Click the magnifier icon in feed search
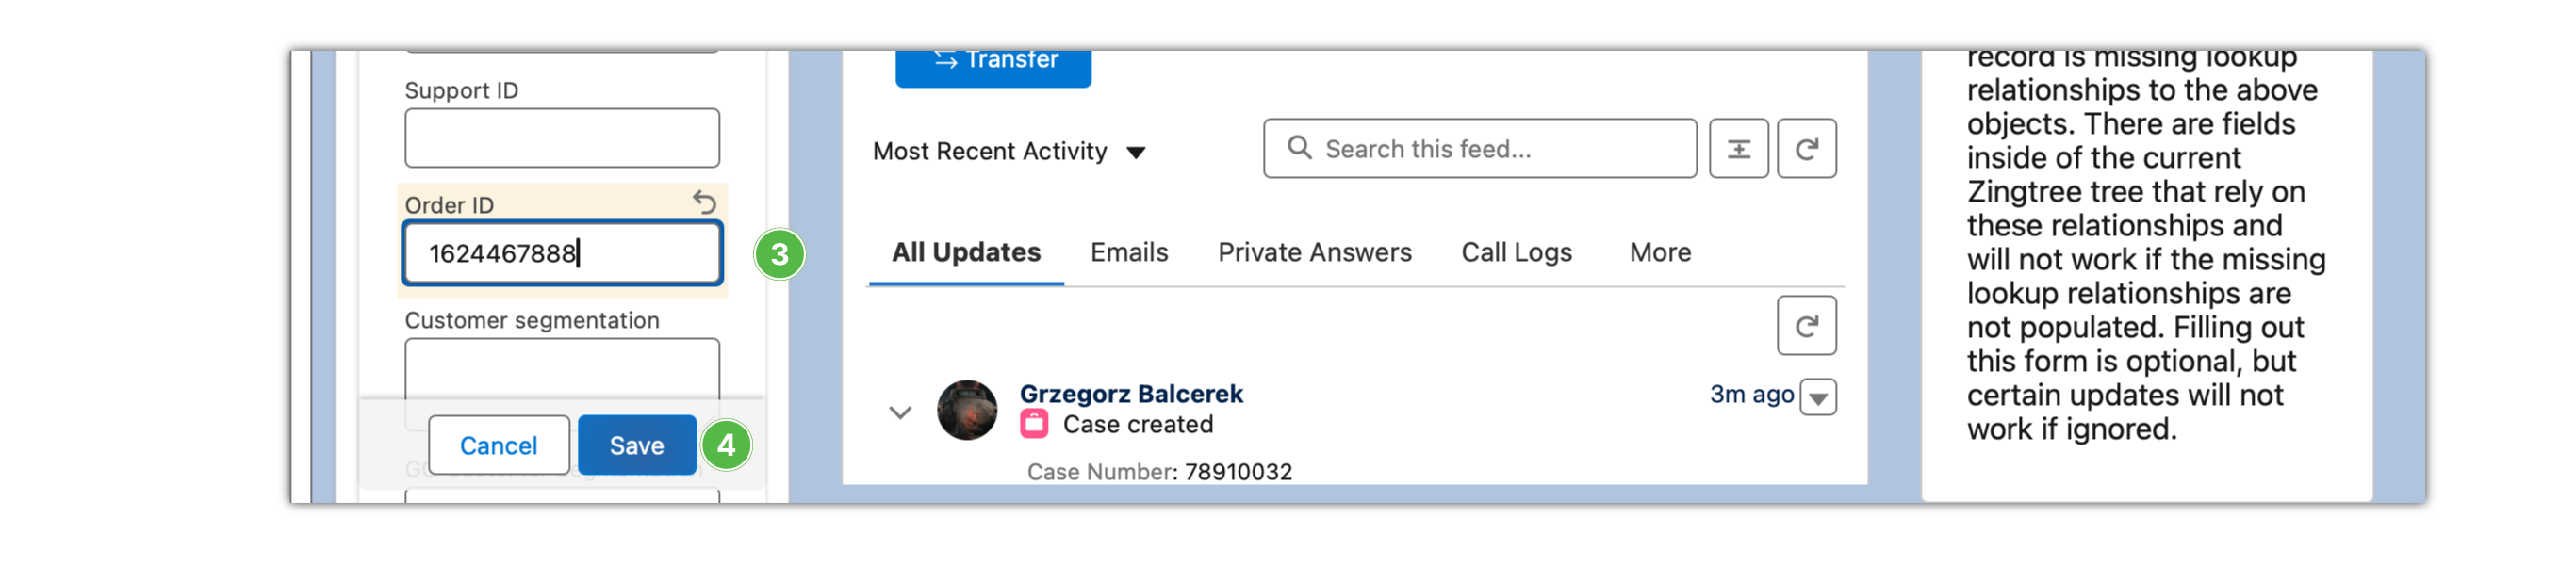The image size is (2576, 566). pyautogui.click(x=1299, y=148)
